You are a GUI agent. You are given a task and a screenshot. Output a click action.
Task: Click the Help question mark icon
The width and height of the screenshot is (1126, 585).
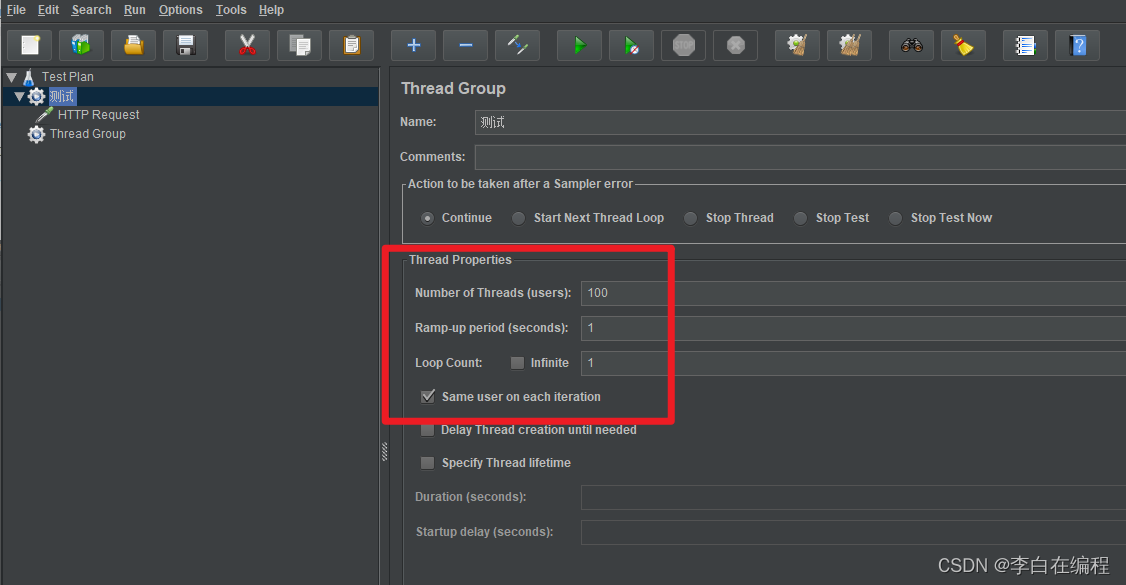pos(1077,46)
